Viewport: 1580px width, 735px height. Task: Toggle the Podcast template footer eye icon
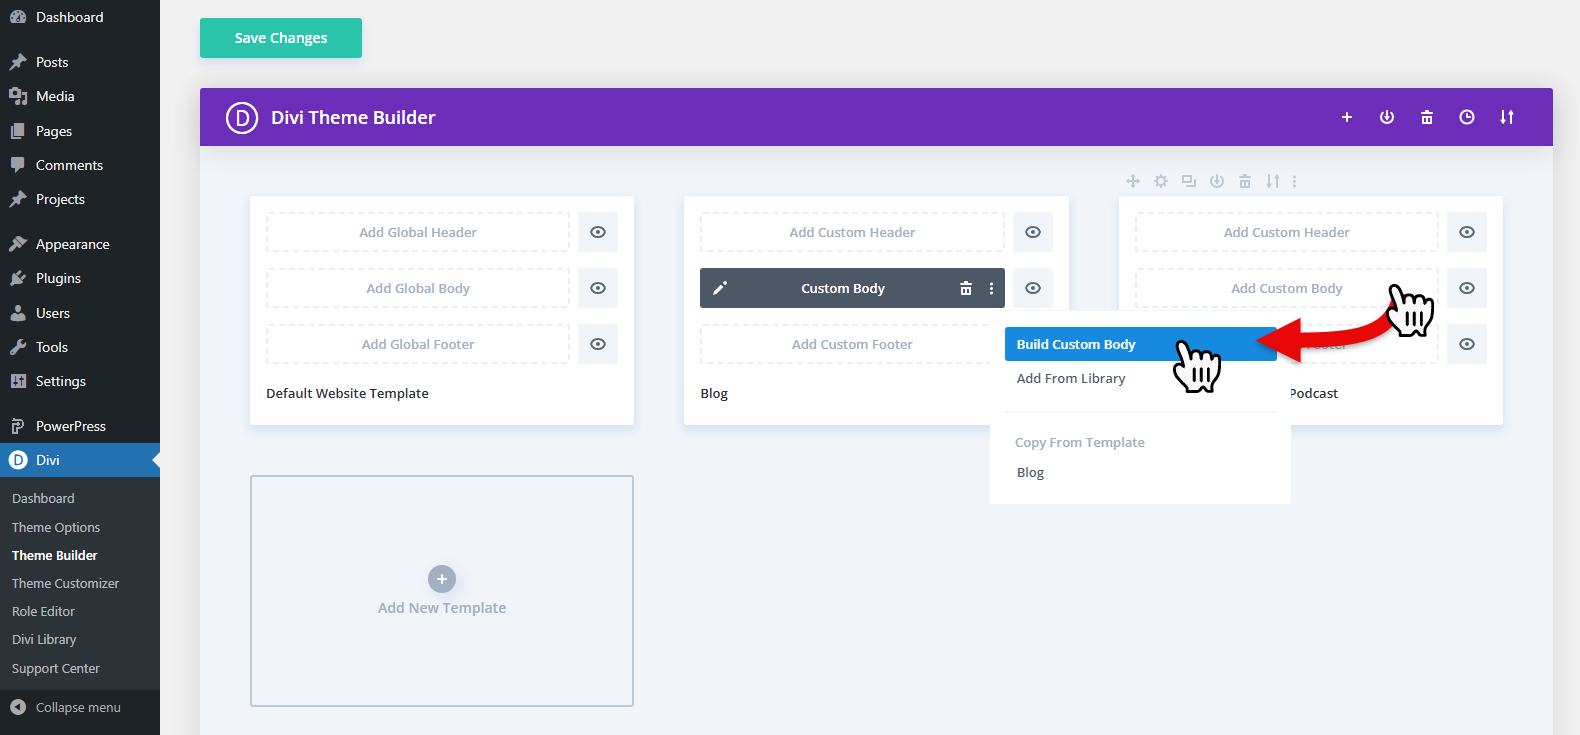[1467, 344]
